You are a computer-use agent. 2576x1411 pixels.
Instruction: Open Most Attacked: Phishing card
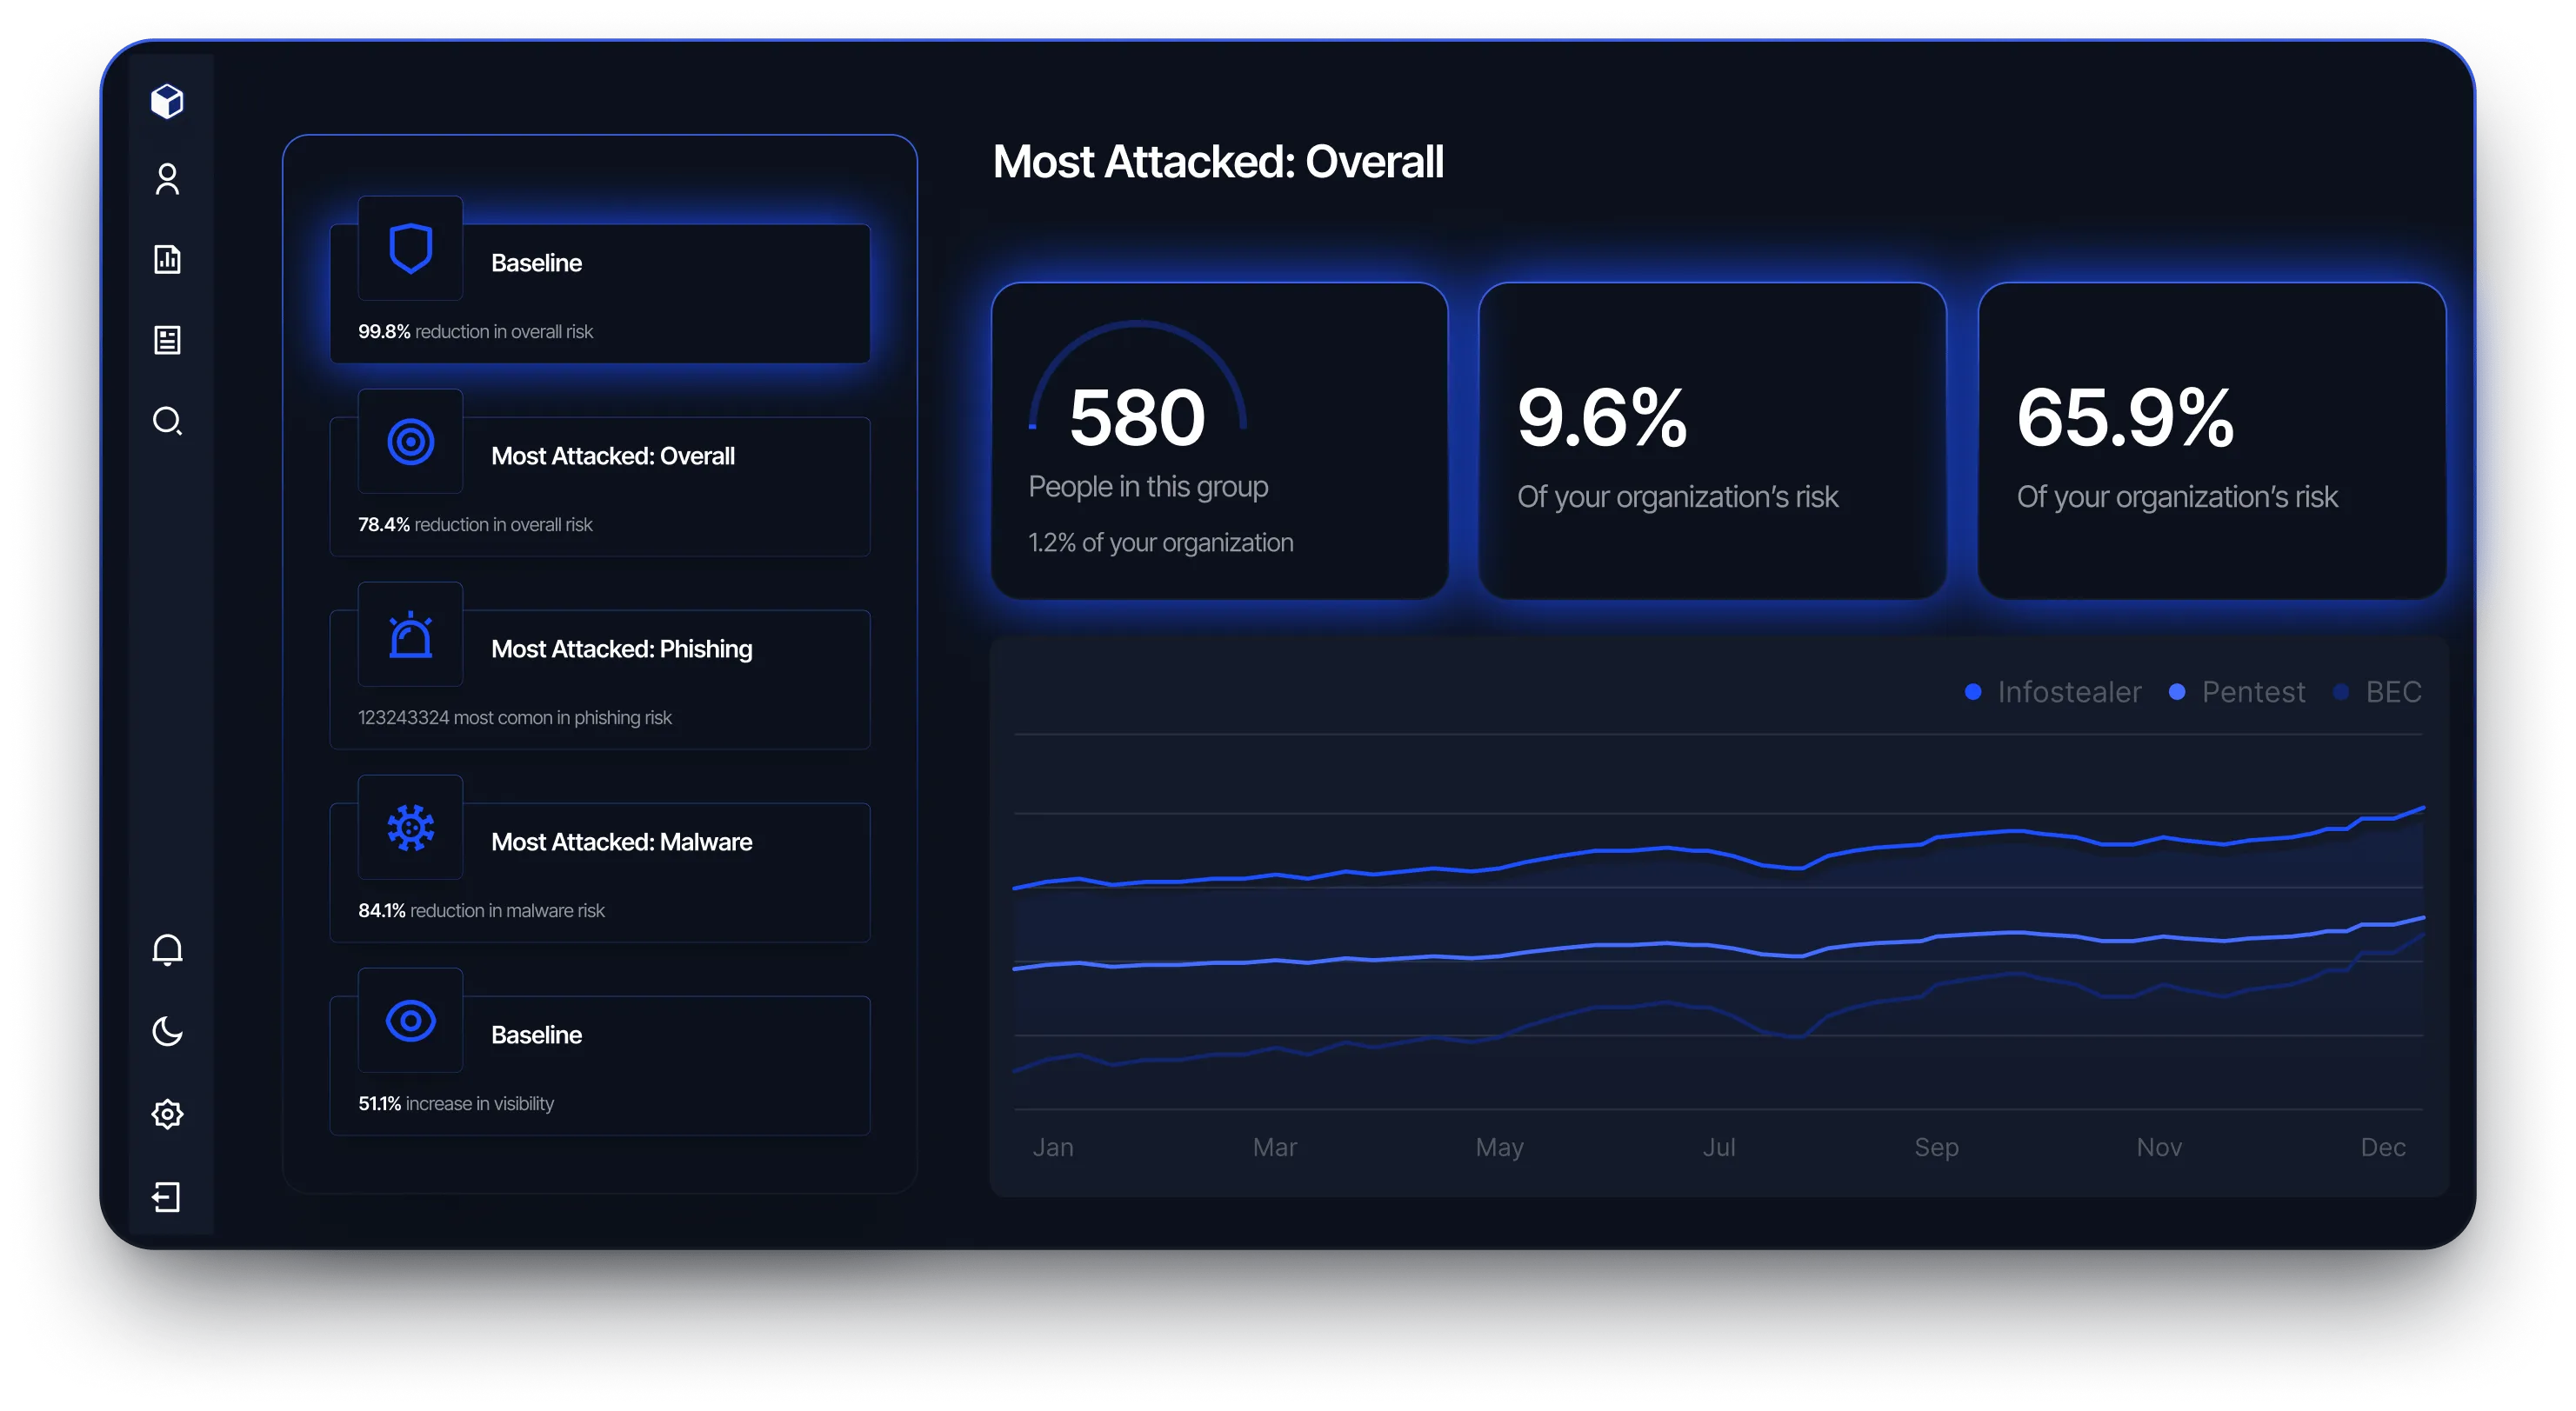(600, 678)
